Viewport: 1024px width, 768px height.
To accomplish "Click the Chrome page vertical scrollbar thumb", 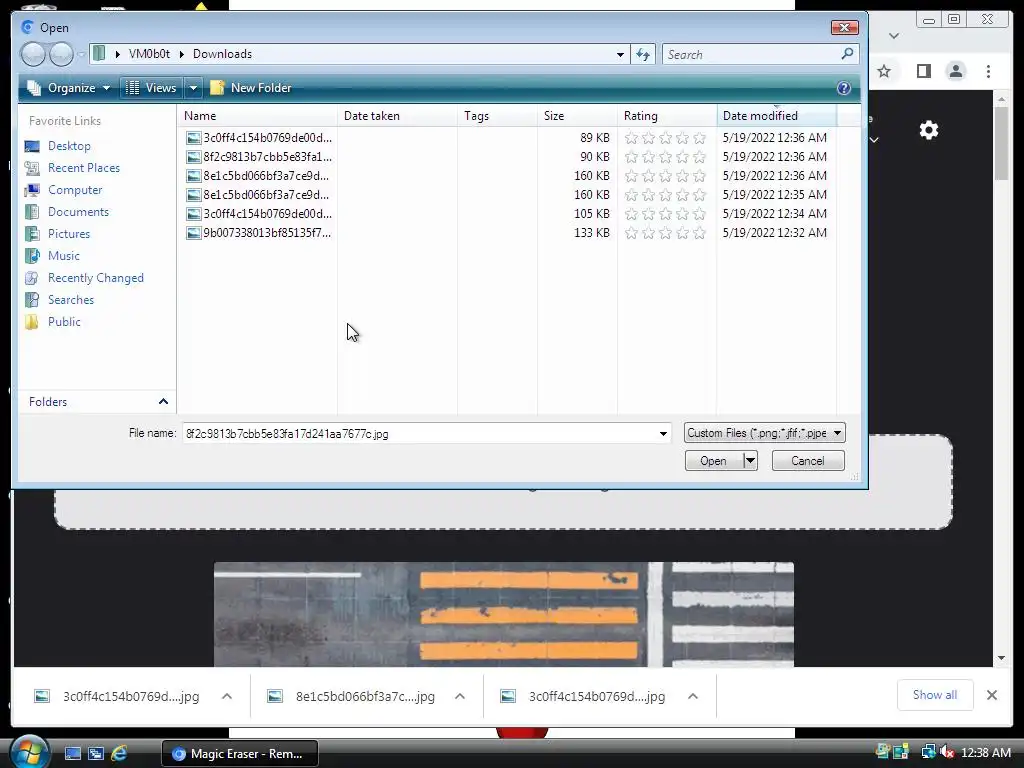I will tap(1001, 144).
